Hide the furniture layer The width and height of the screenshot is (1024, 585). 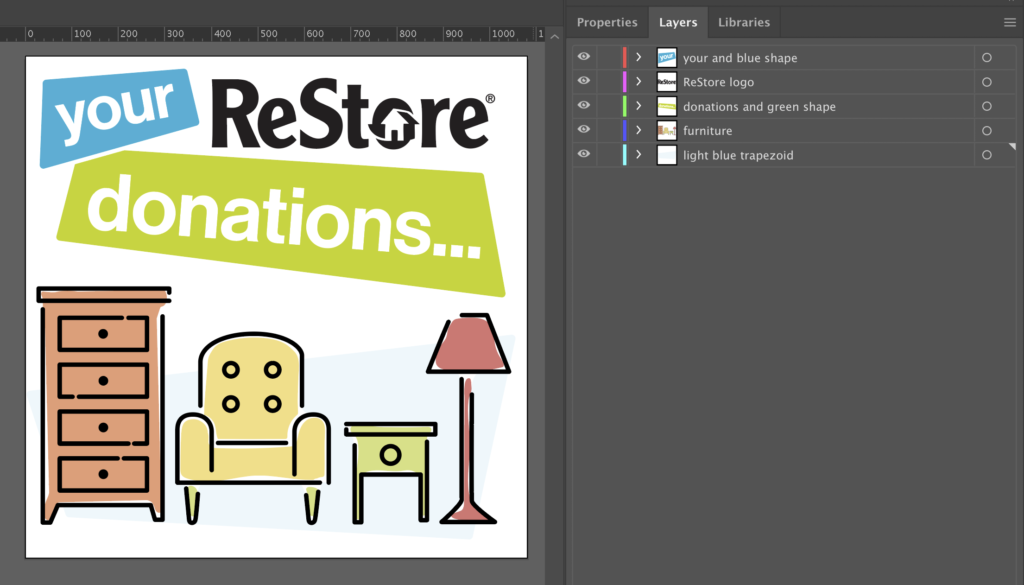click(x=583, y=130)
